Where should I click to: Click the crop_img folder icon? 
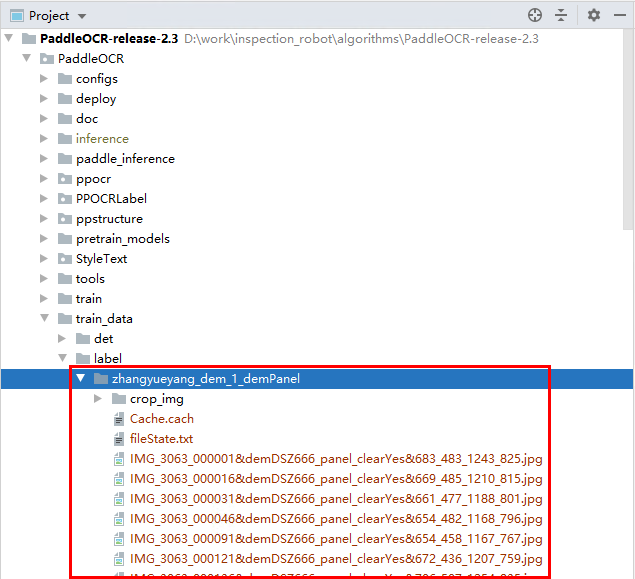[119, 399]
